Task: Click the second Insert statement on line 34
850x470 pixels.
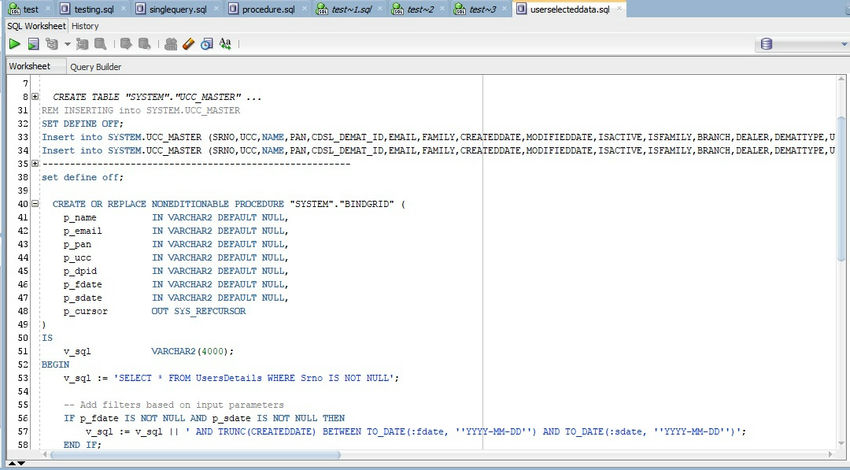Action: (438, 150)
